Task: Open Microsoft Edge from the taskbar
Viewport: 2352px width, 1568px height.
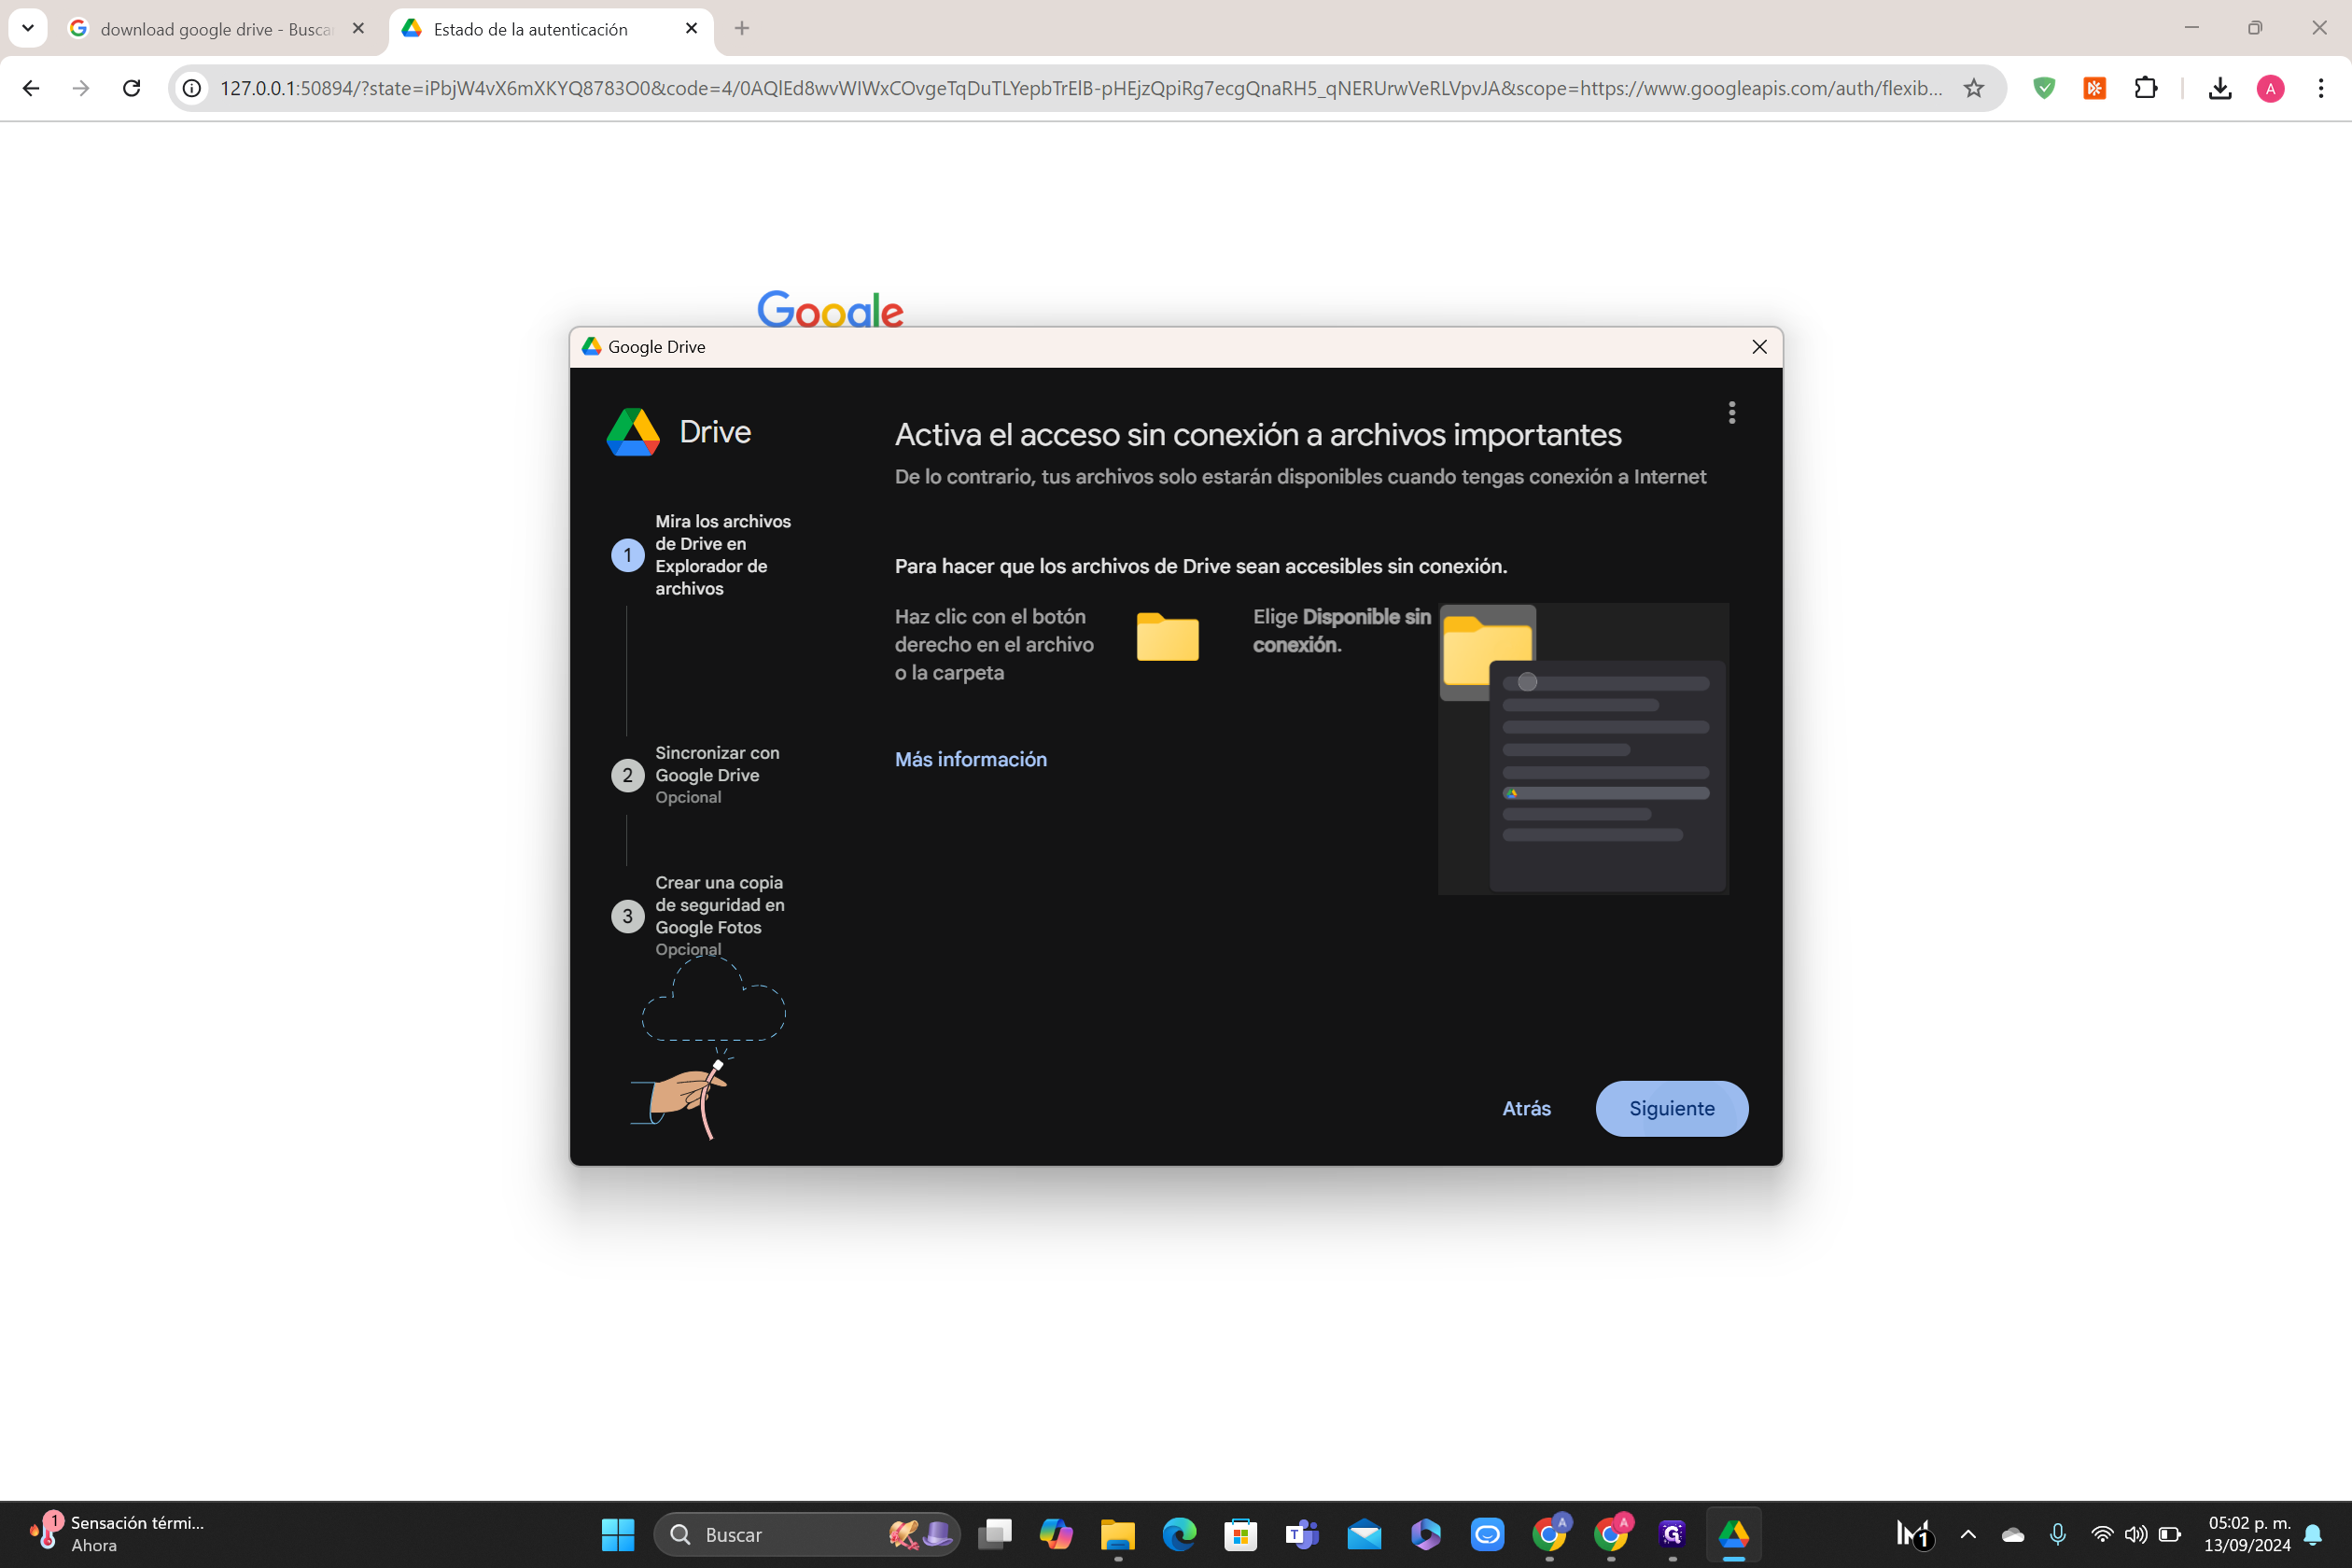Action: (1179, 1534)
